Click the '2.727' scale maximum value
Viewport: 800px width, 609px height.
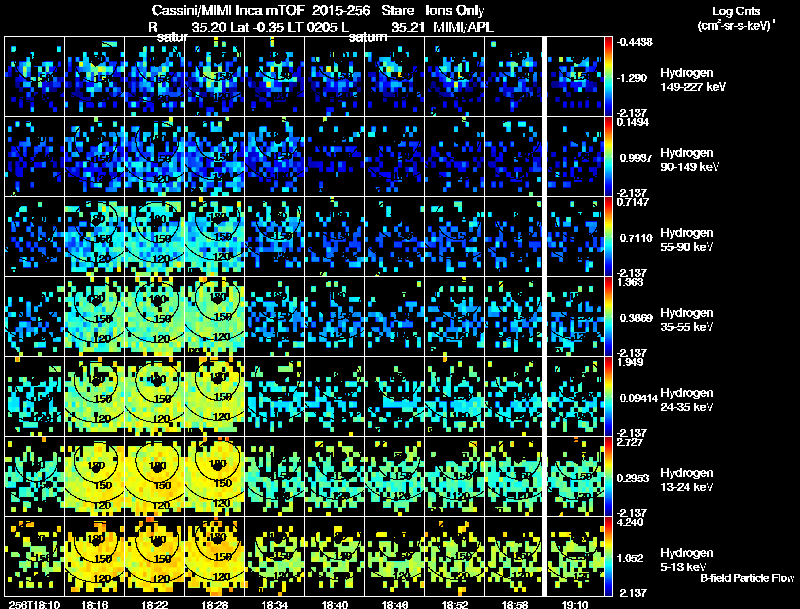coord(630,442)
